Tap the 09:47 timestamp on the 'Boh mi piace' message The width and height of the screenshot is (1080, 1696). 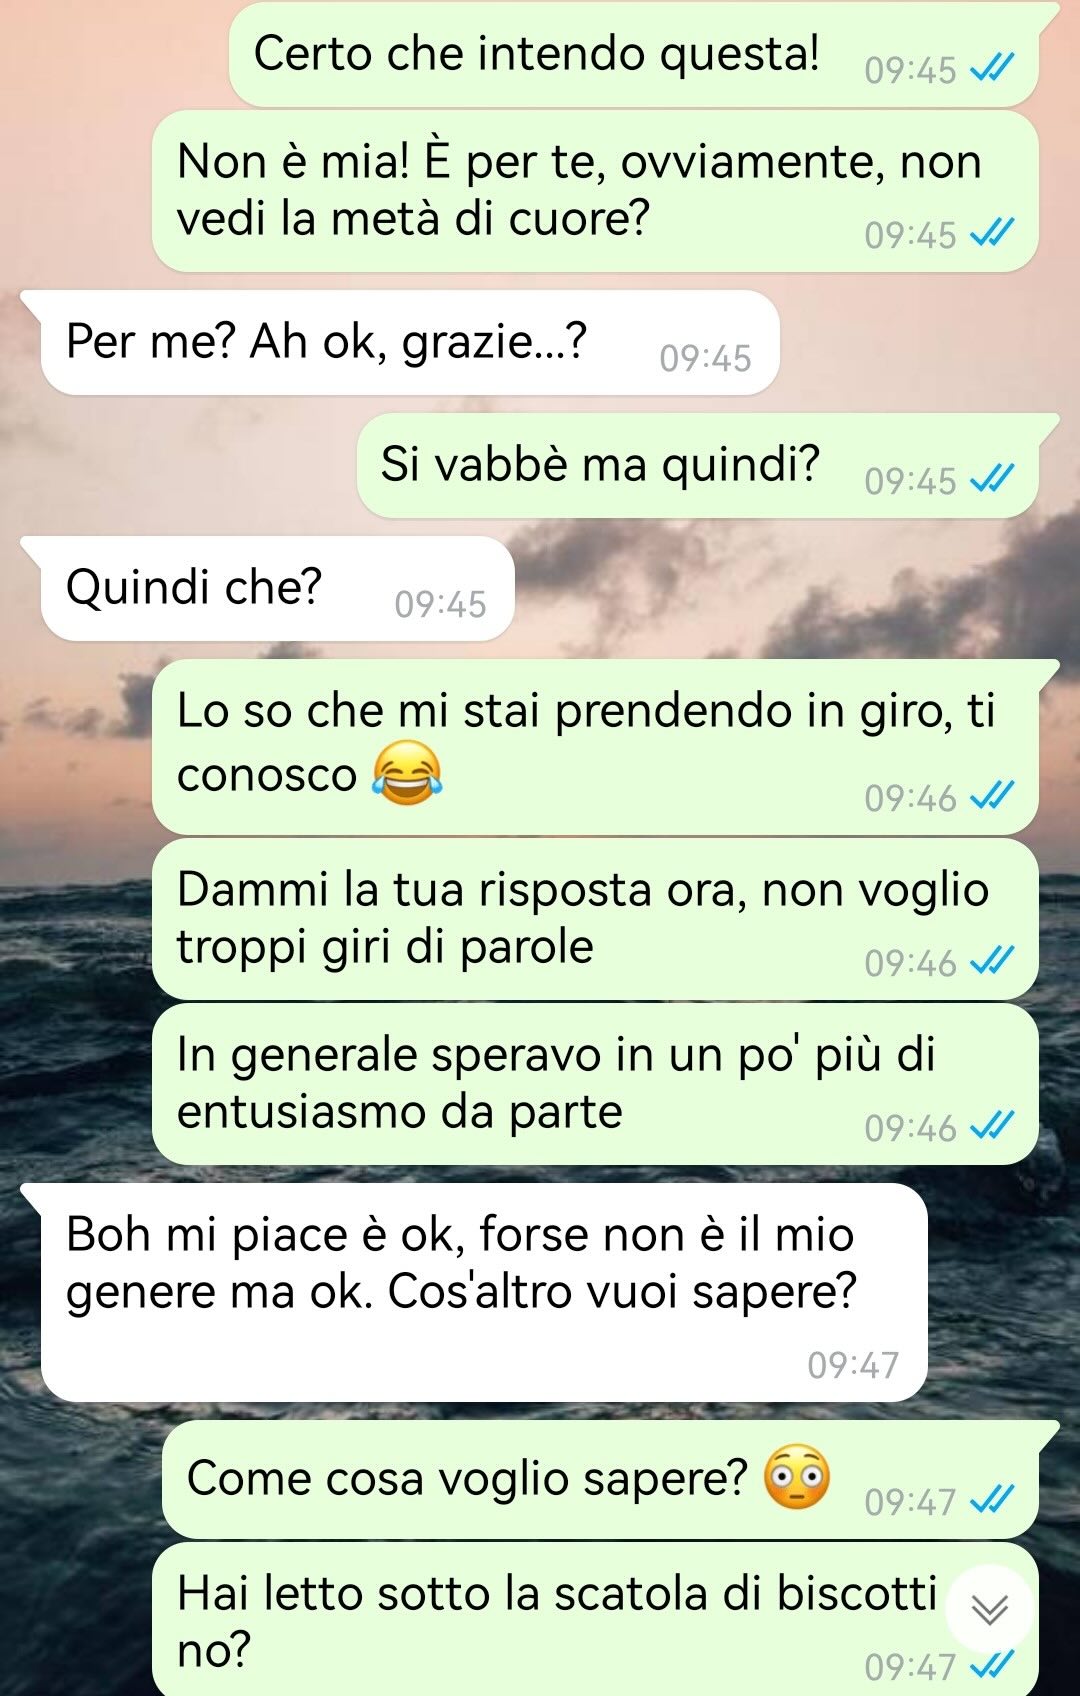[x=853, y=1365]
